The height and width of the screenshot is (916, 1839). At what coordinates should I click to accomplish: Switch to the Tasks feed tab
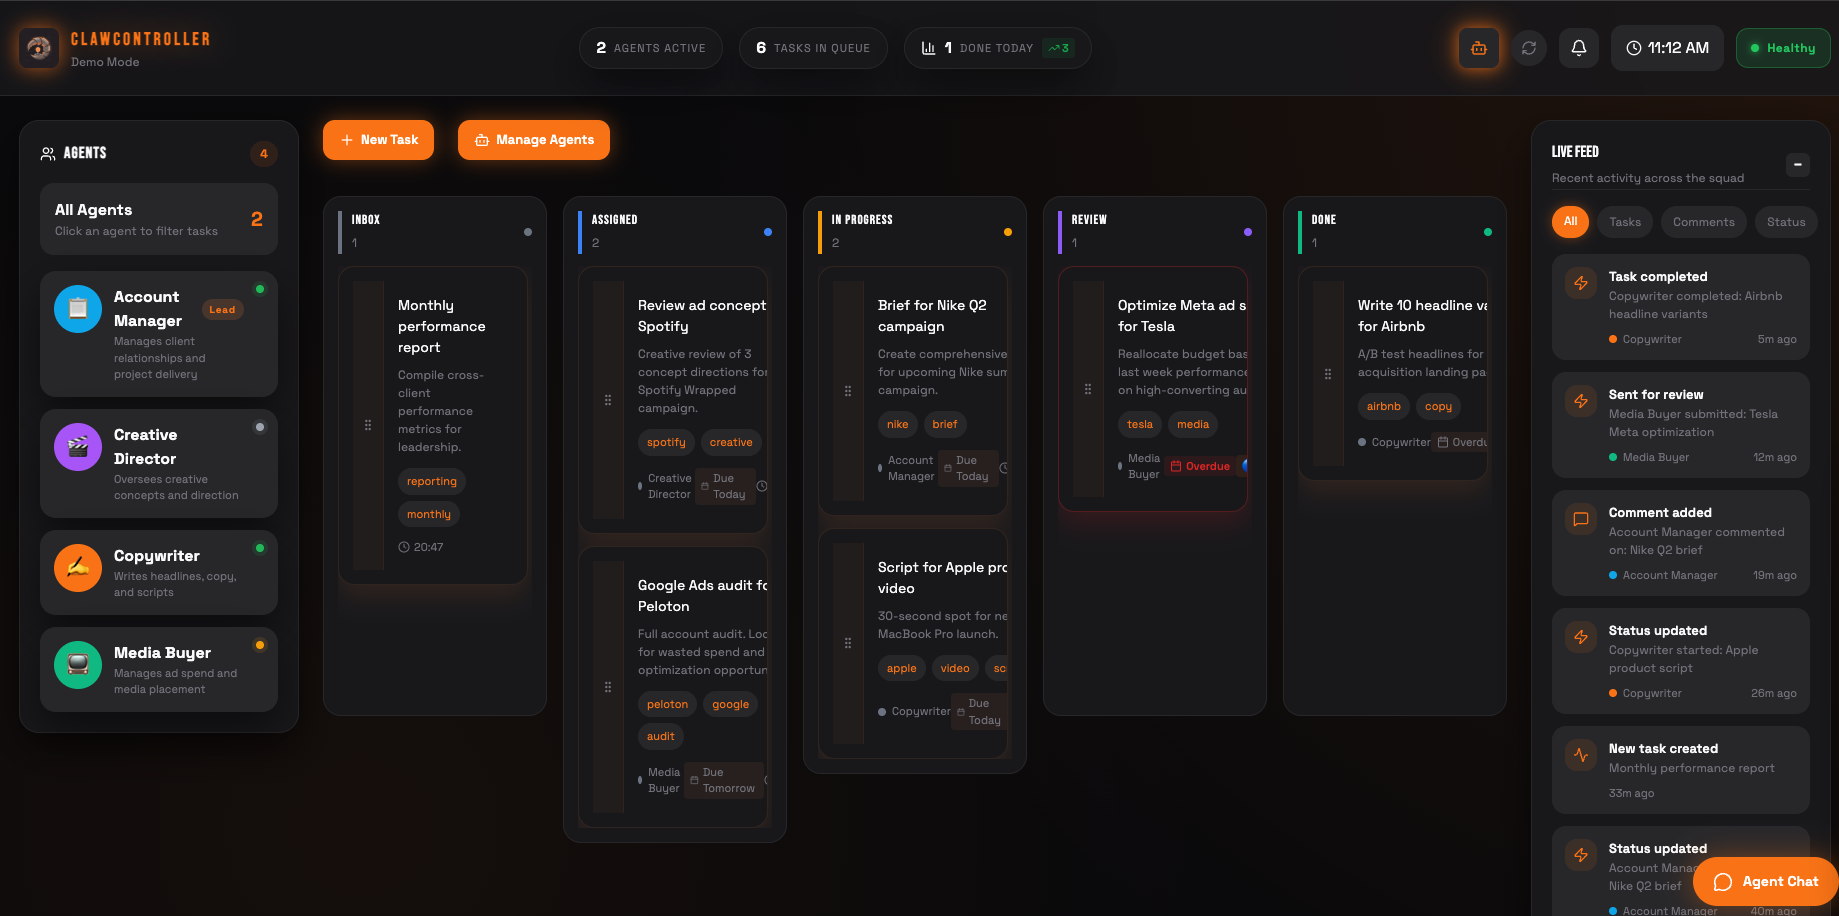coord(1624,221)
